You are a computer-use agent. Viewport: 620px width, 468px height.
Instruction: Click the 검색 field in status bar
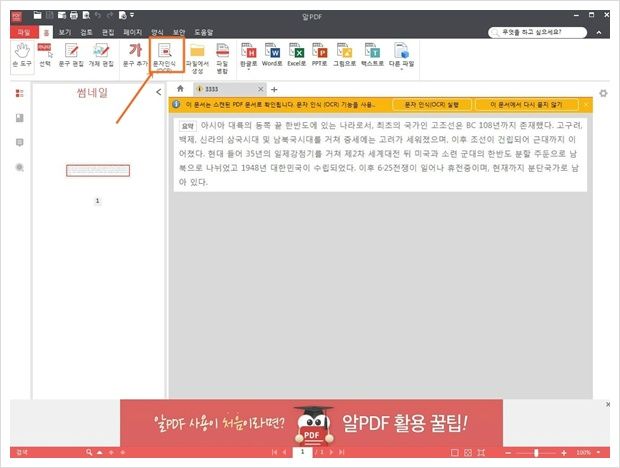(47, 452)
